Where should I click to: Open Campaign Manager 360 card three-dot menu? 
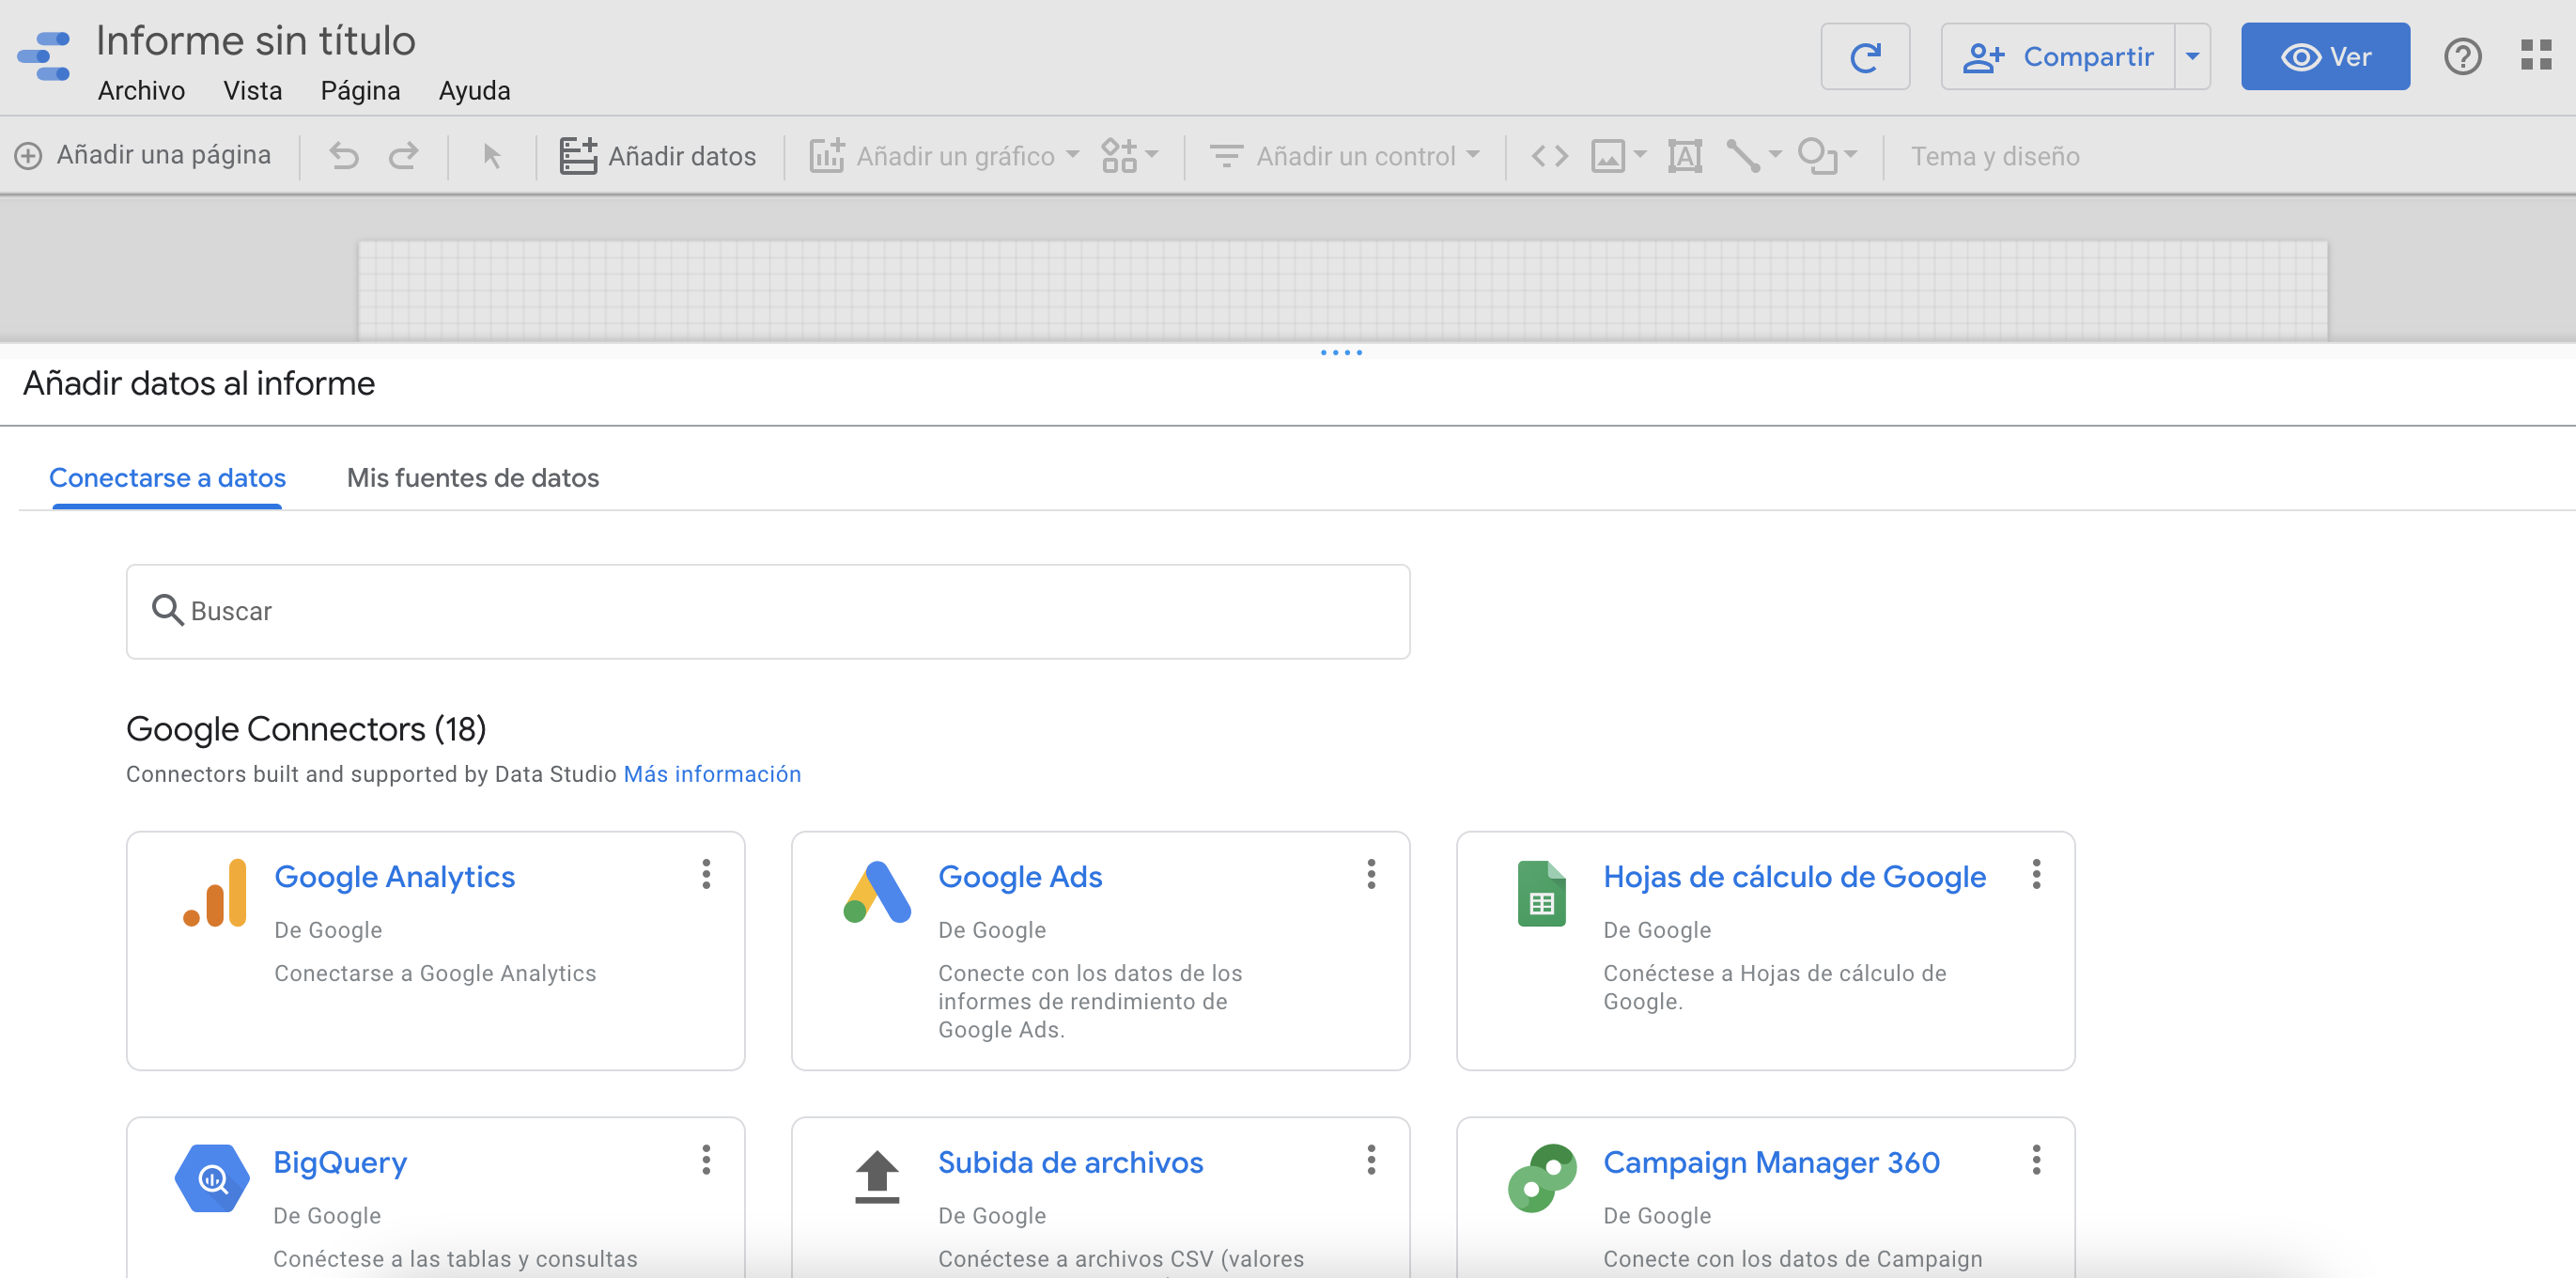point(2036,1160)
